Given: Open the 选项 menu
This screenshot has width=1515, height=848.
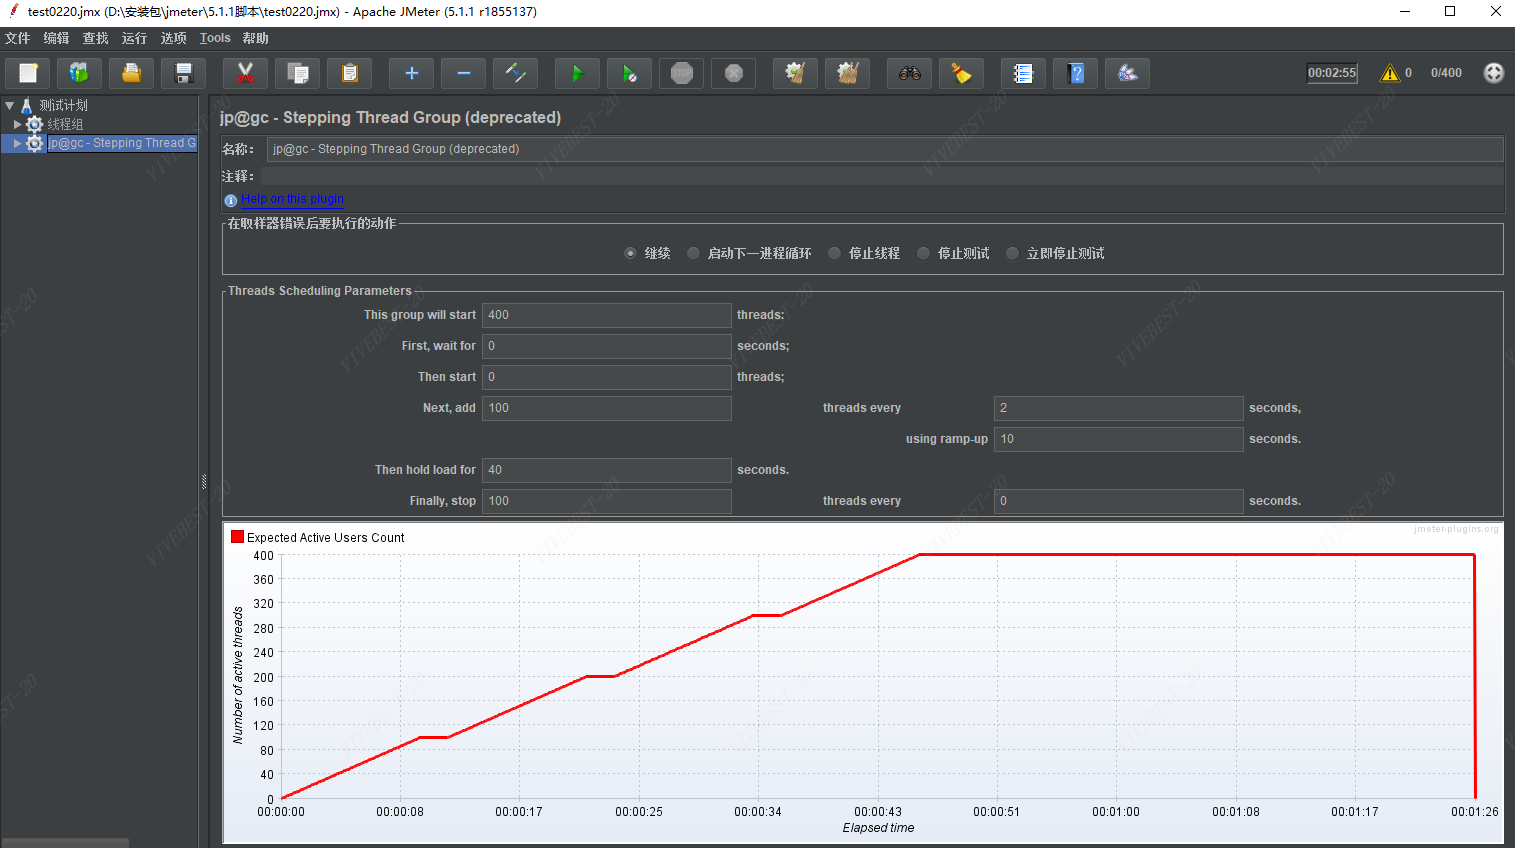Looking at the screenshot, I should tap(173, 38).
